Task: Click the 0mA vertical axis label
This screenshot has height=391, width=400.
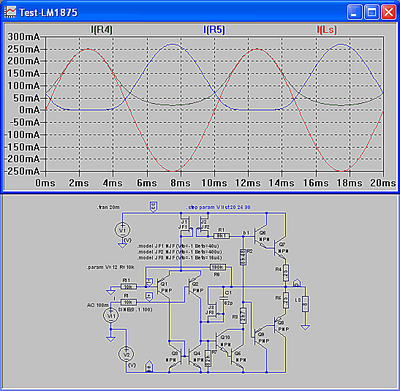Action: click(29, 110)
